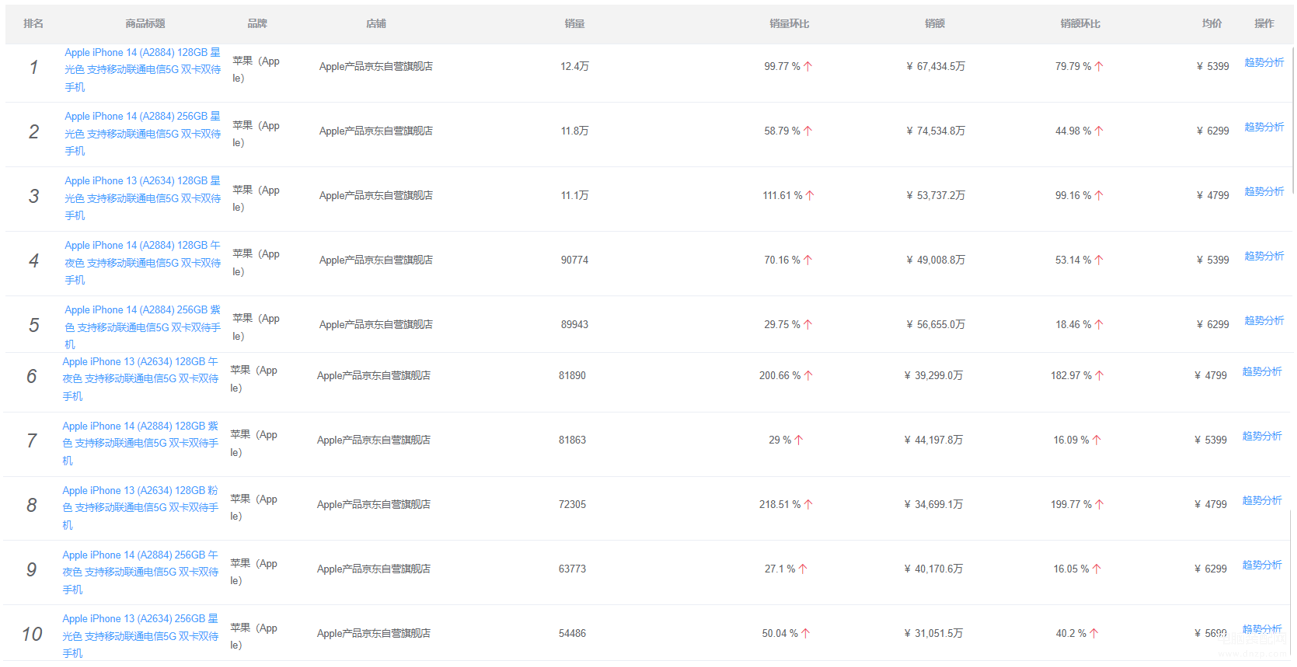The width and height of the screenshot is (1297, 667).
Task: Select the ¥ 5399 price in rank 1 row
Action: [x=1212, y=67]
